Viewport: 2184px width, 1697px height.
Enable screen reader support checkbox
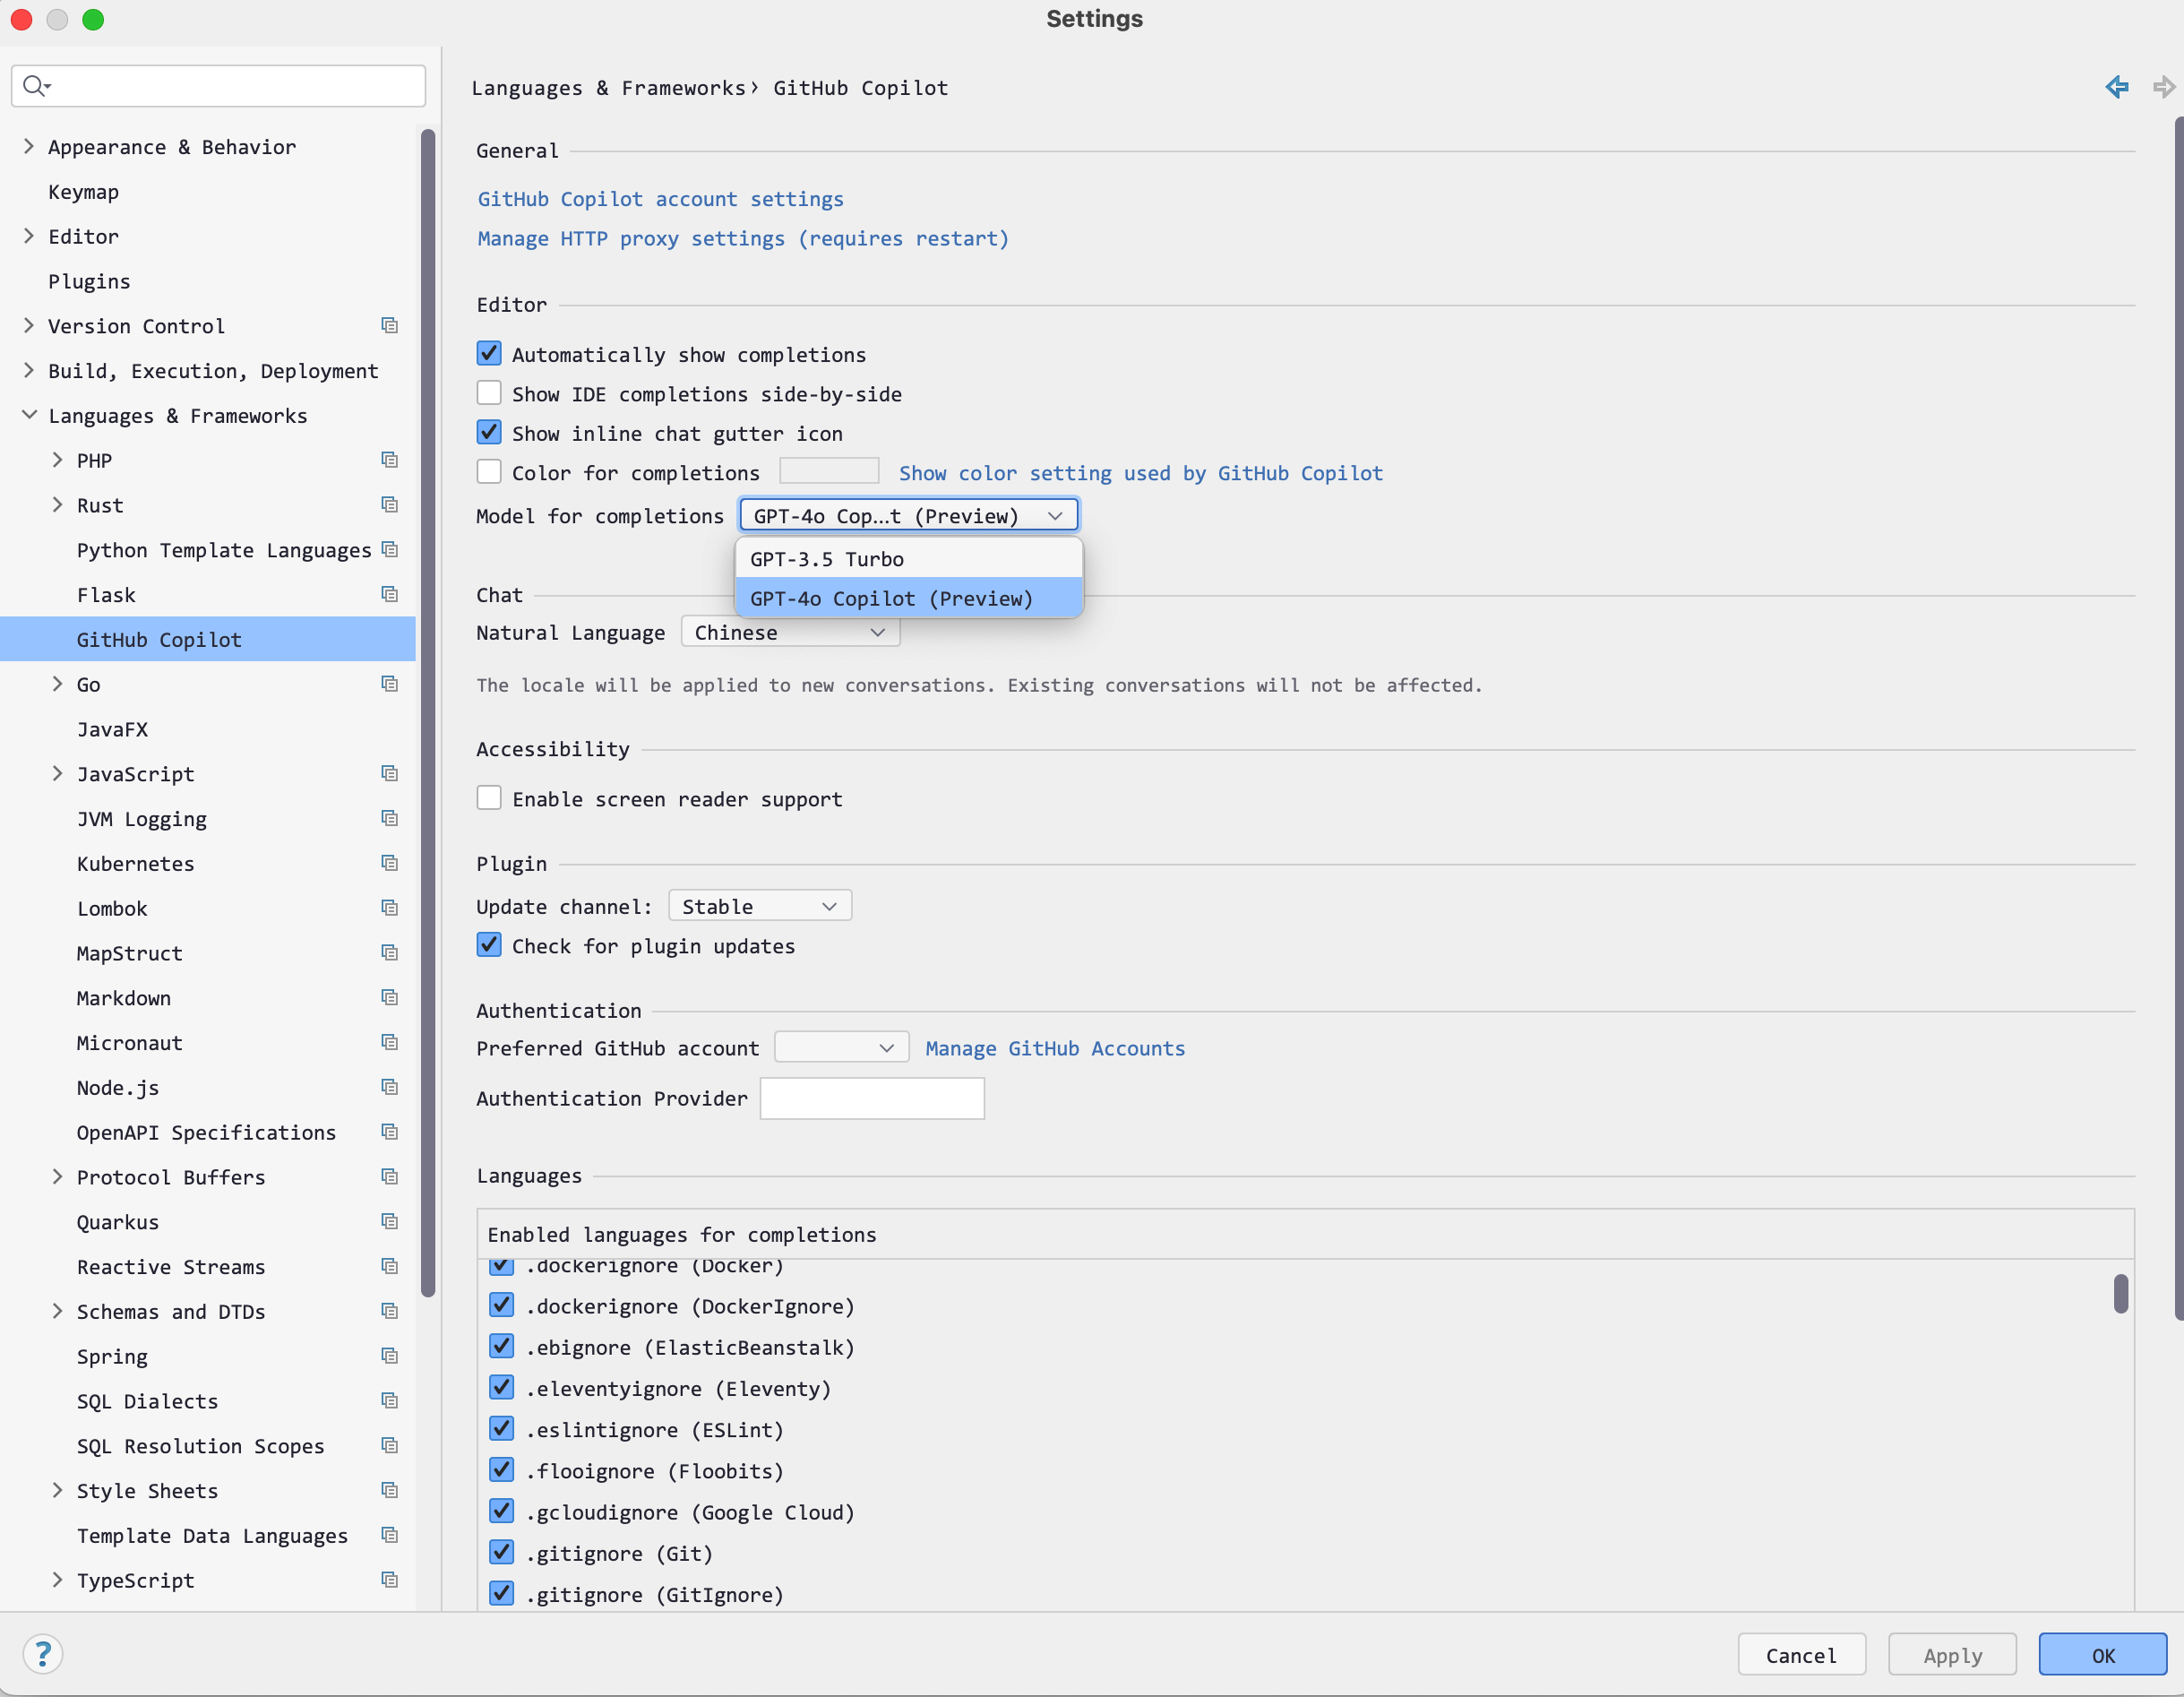489,798
